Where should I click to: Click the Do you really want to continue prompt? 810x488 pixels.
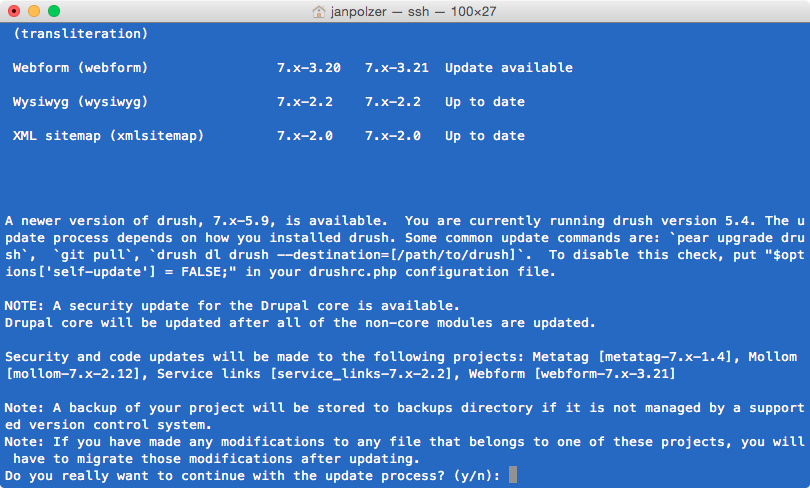coord(252,476)
